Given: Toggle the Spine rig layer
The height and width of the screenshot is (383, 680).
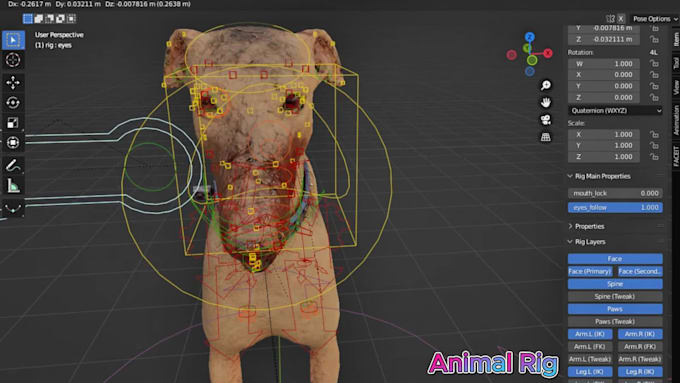Looking at the screenshot, I should 615,284.
